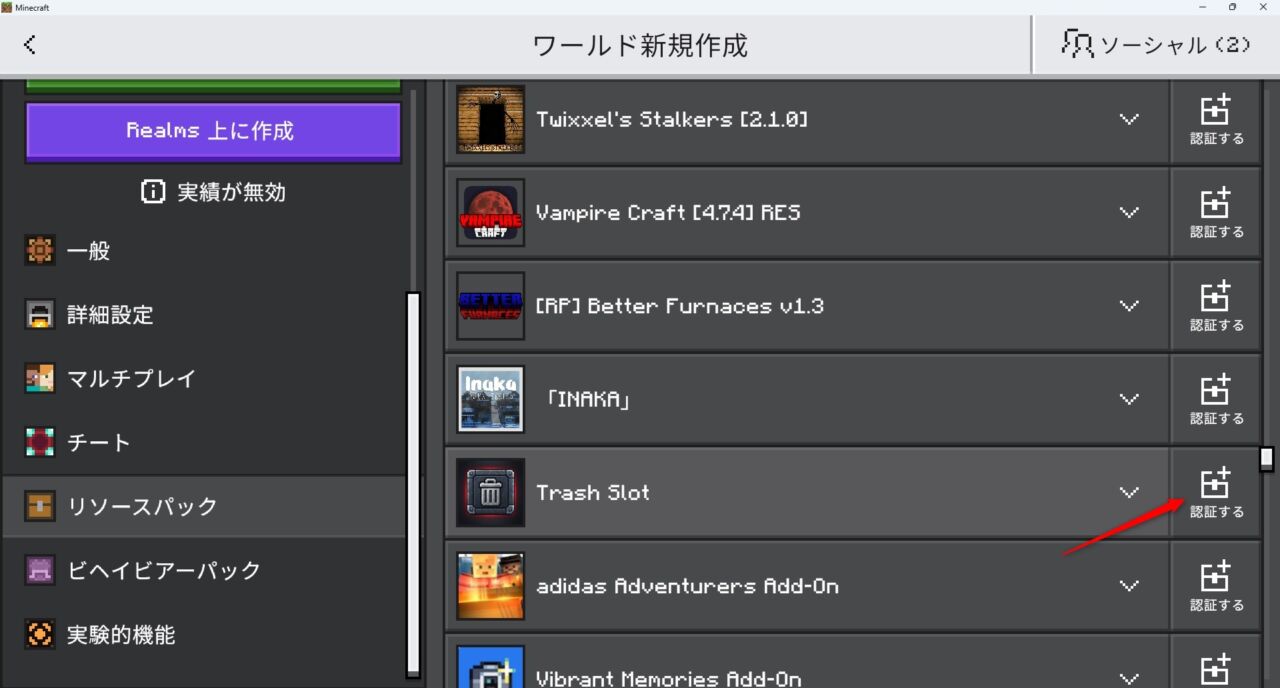Maximize or restore the Minecraft window
Viewport: 1280px width, 688px height.
click(x=1232, y=7)
